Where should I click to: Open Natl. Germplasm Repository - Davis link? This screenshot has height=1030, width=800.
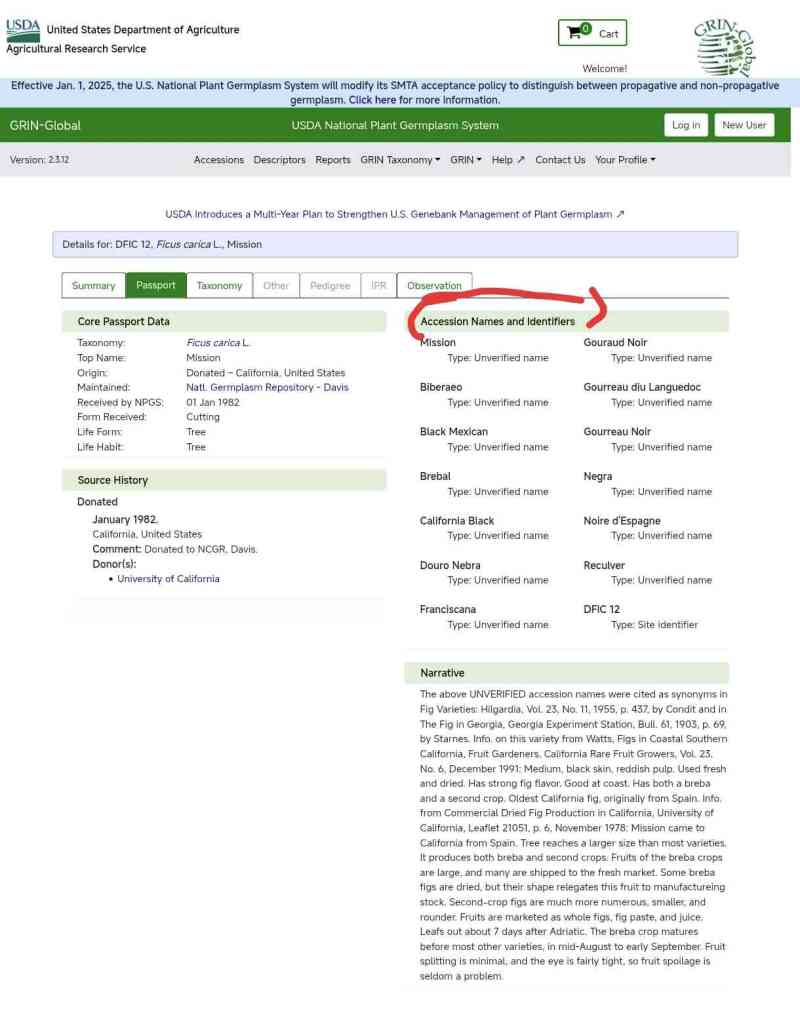(267, 387)
